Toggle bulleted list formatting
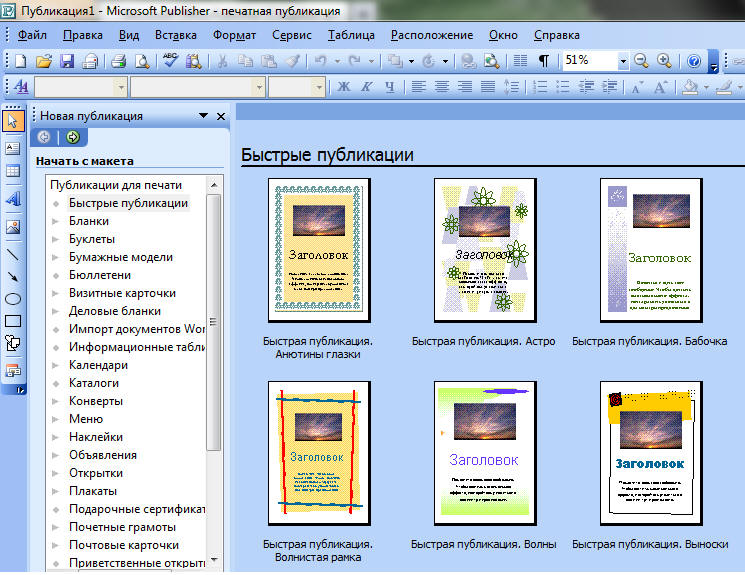The image size is (745, 575). 563,87
